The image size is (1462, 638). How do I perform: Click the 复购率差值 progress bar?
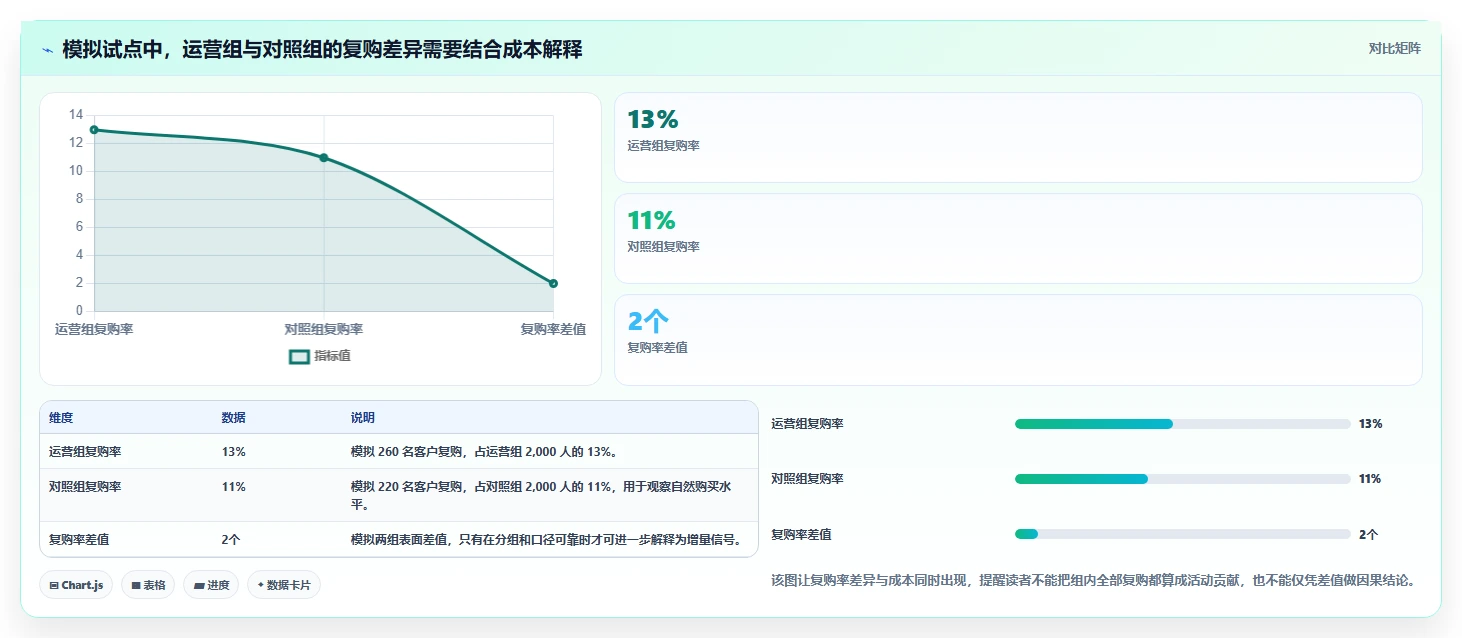(x=1183, y=534)
